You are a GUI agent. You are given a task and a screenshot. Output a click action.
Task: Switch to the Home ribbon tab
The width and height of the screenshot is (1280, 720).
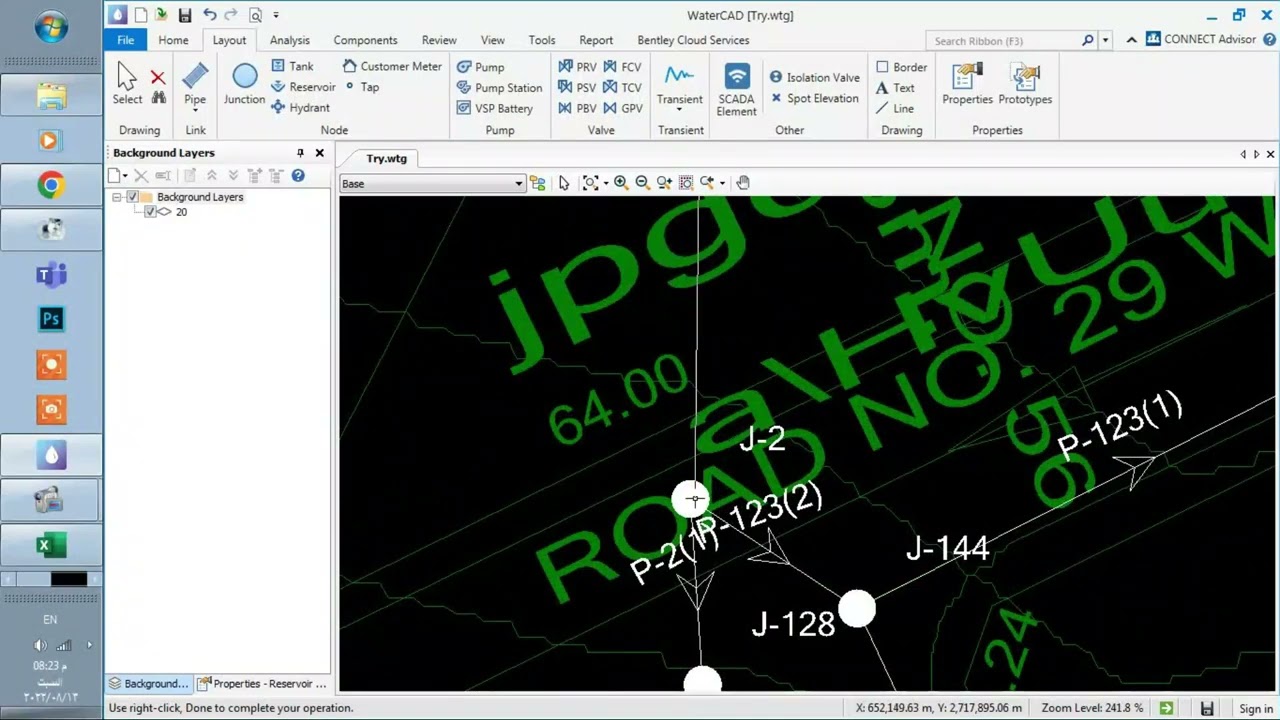173,40
